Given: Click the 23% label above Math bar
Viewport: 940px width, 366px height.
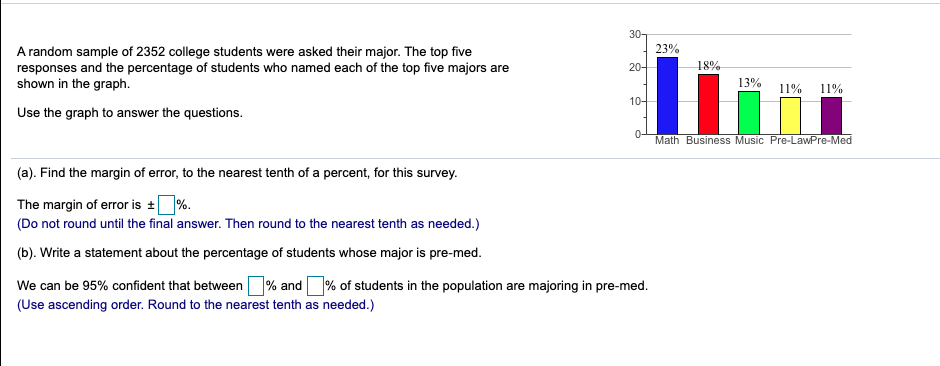Looking at the screenshot, I should [667, 49].
